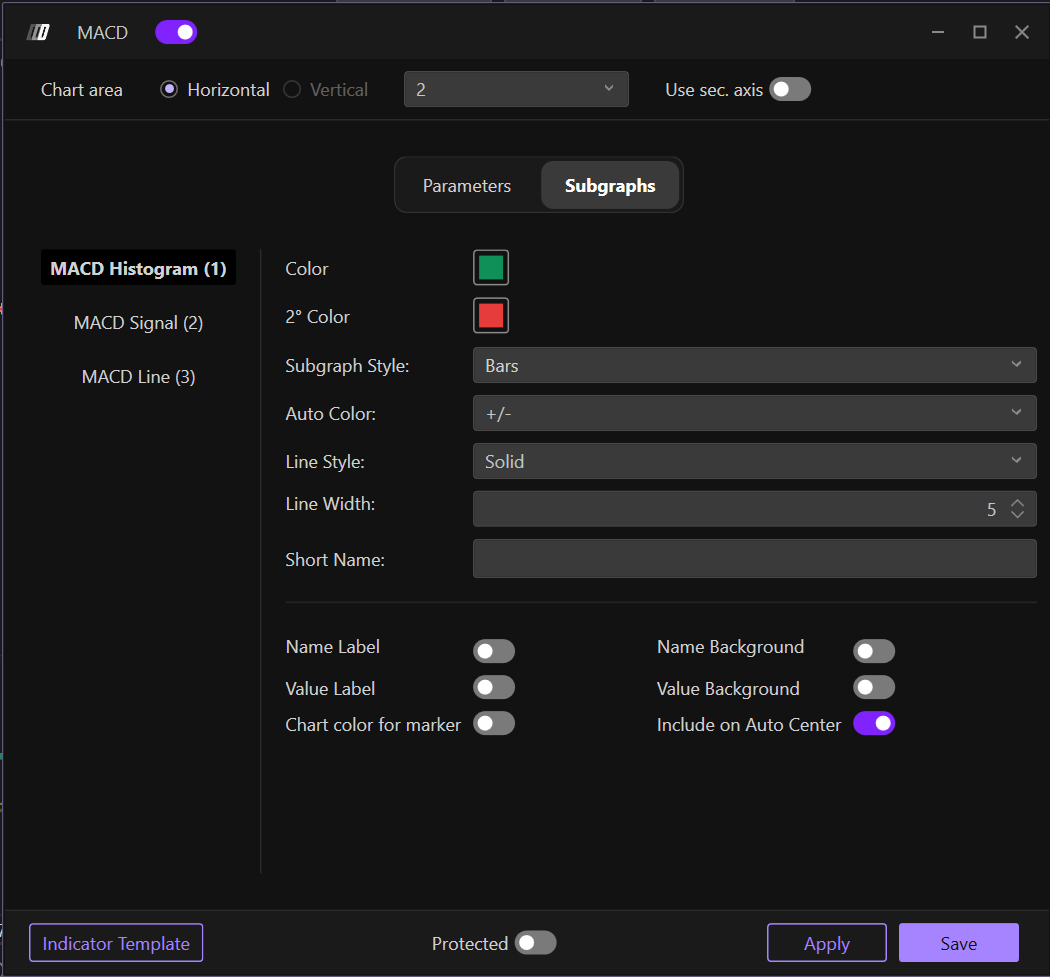The width and height of the screenshot is (1050, 977).
Task: Expand the Line Style dropdown
Action: point(754,461)
